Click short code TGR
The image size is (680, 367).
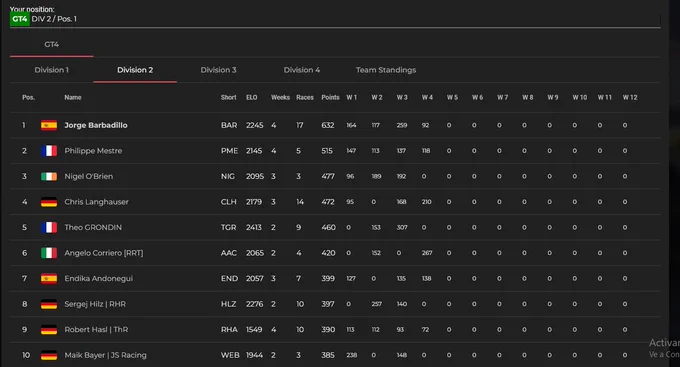coord(229,227)
